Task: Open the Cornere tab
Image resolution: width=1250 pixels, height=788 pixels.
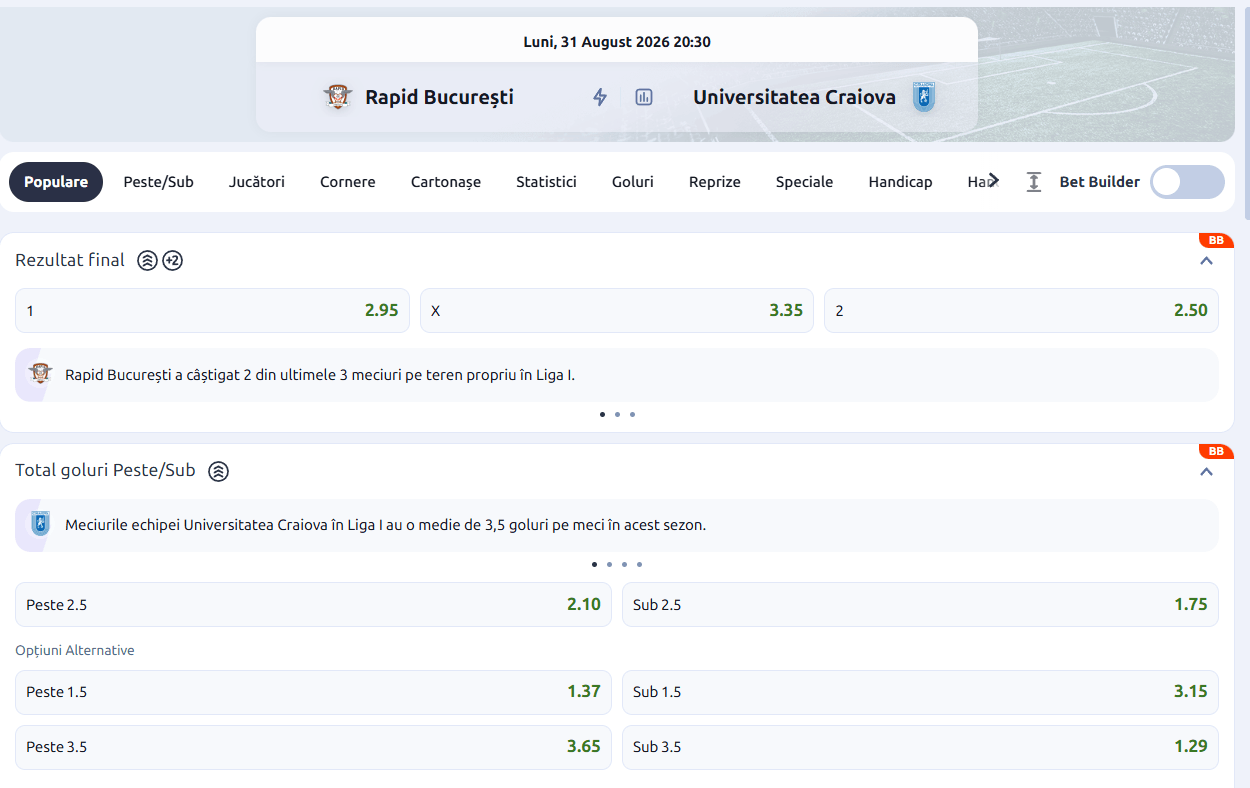Action: coord(348,182)
